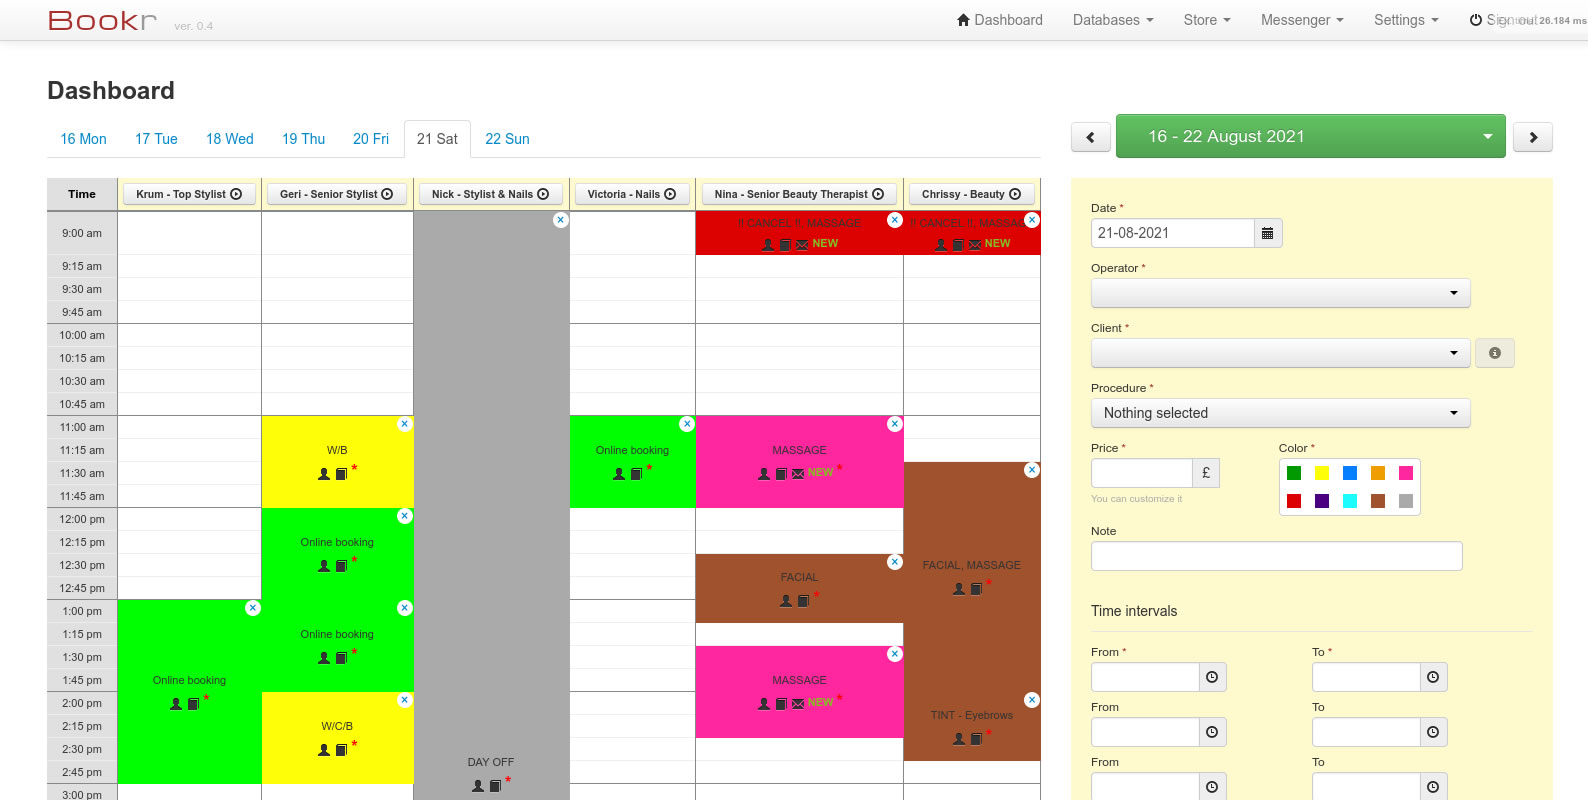The width and height of the screenshot is (1588, 800).
Task: Click the Note input field
Action: click(x=1276, y=556)
